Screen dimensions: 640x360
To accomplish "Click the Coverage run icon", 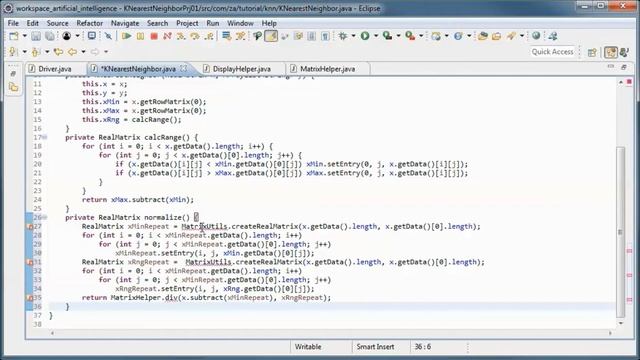I will [x=387, y=36].
